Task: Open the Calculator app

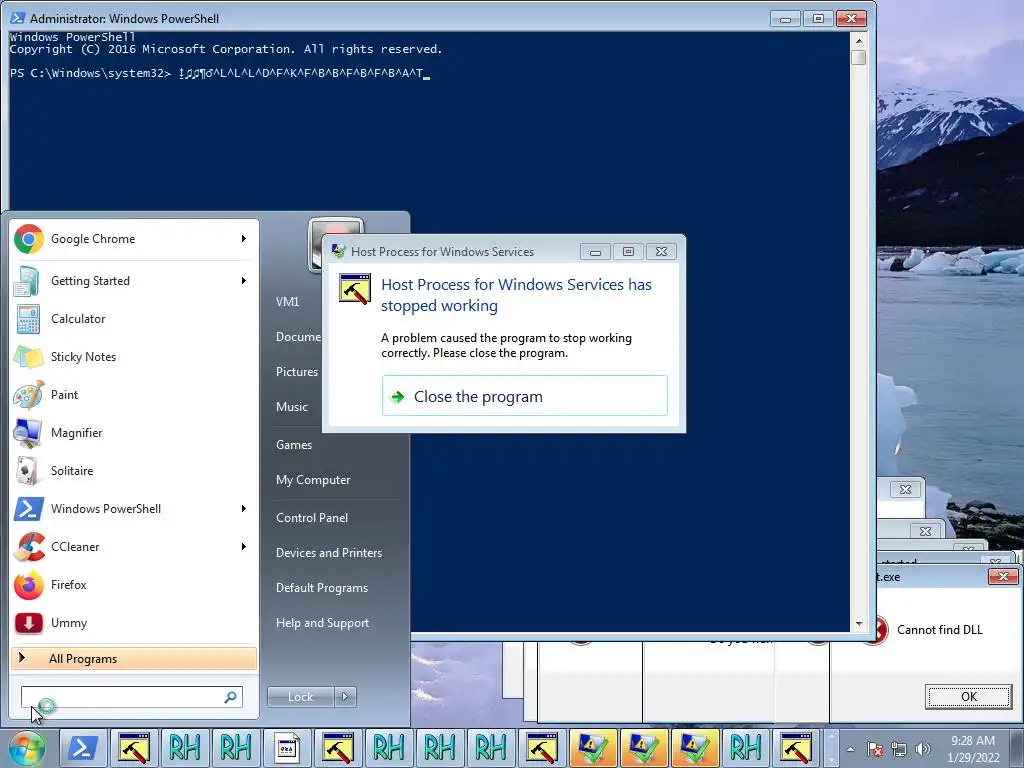Action: 134,319
